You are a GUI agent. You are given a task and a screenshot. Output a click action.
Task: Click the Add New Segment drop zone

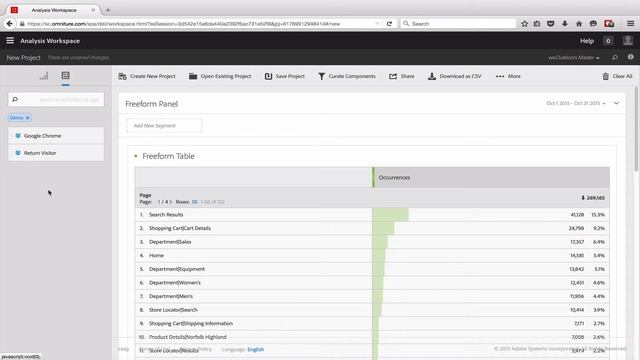(164, 125)
